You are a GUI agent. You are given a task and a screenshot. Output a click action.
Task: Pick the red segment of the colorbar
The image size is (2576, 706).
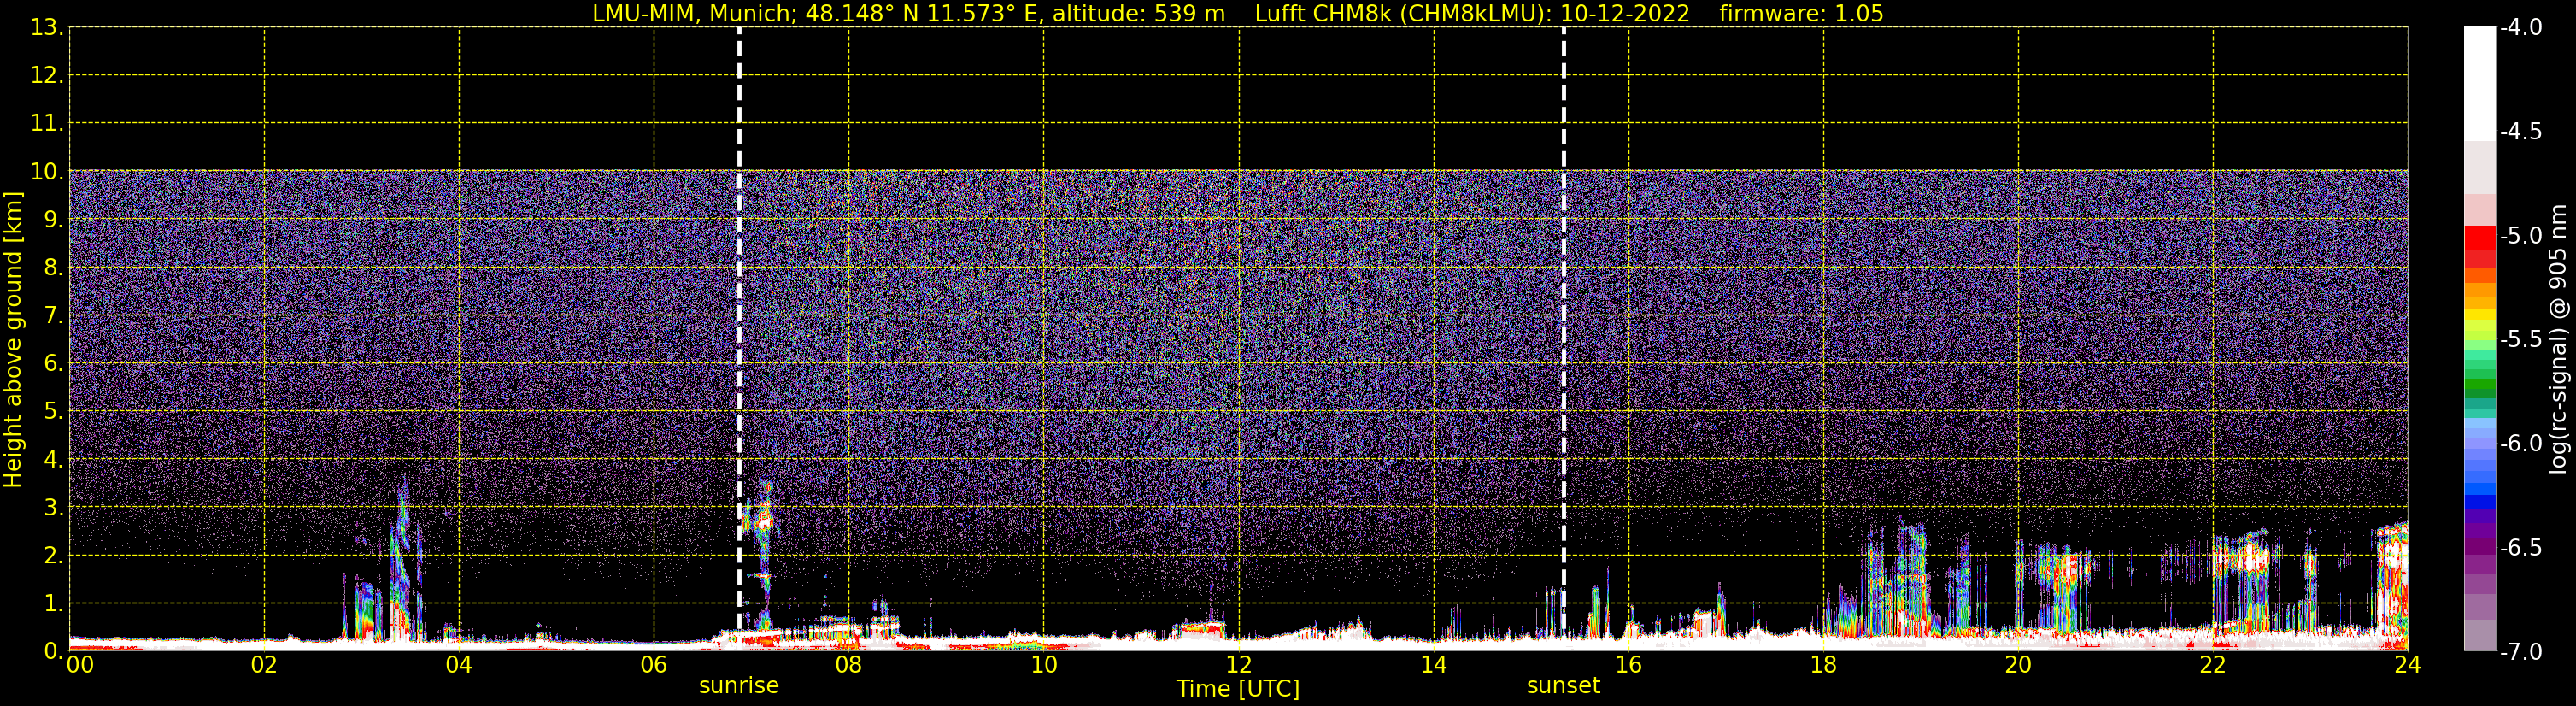2479,238
